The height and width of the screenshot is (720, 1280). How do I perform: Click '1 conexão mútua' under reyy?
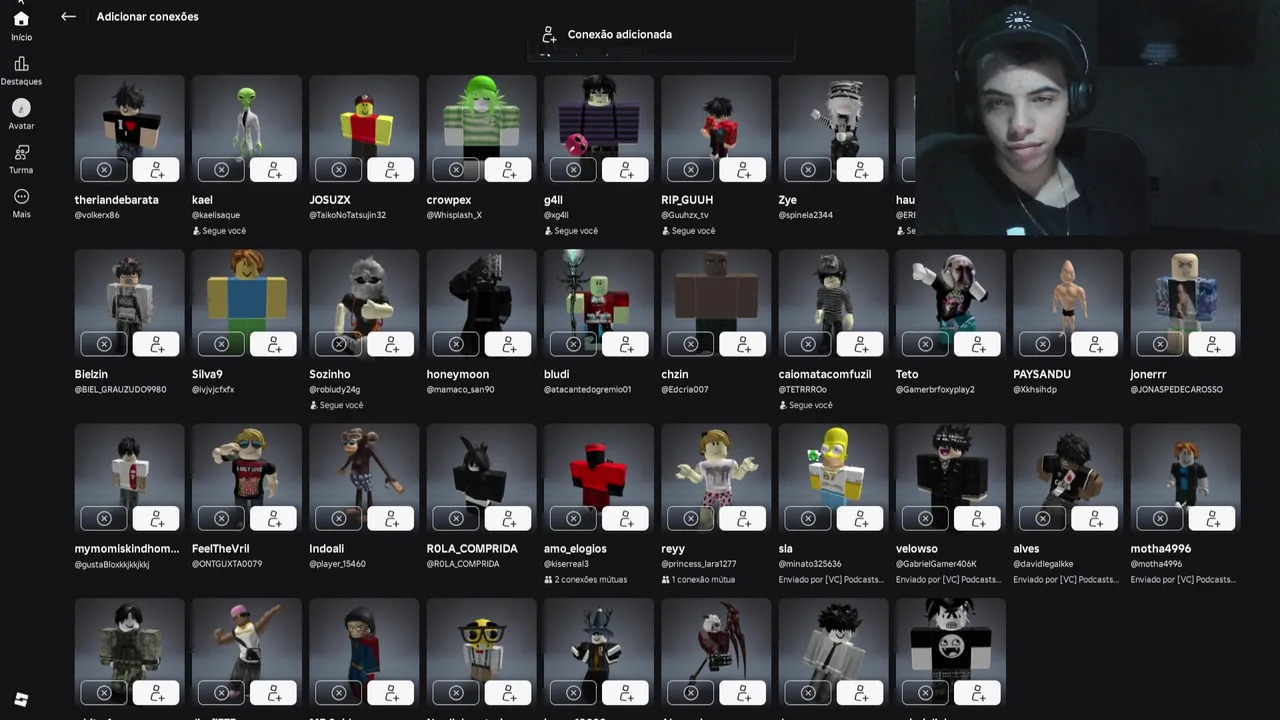(x=698, y=579)
